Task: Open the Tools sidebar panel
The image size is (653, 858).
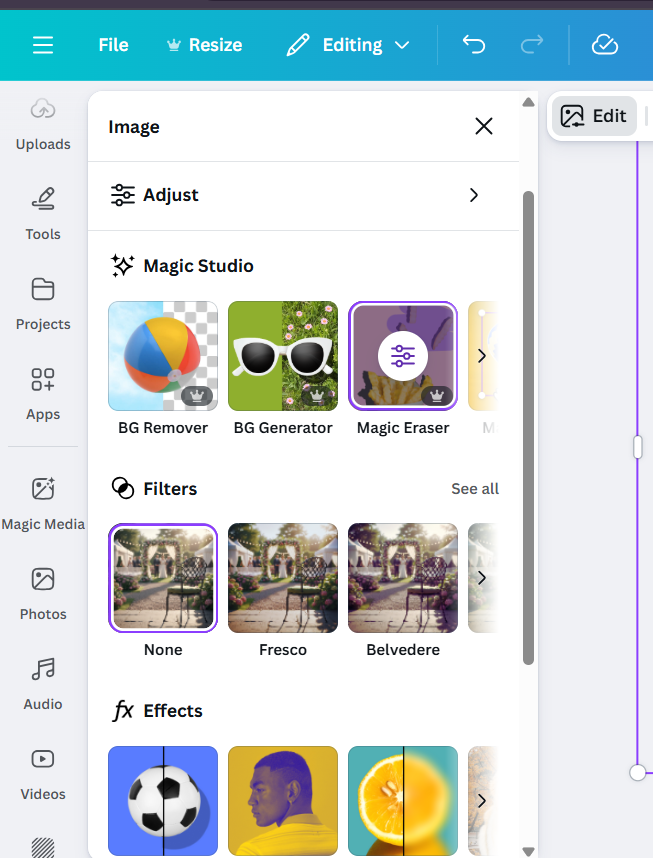Action: pos(43,213)
